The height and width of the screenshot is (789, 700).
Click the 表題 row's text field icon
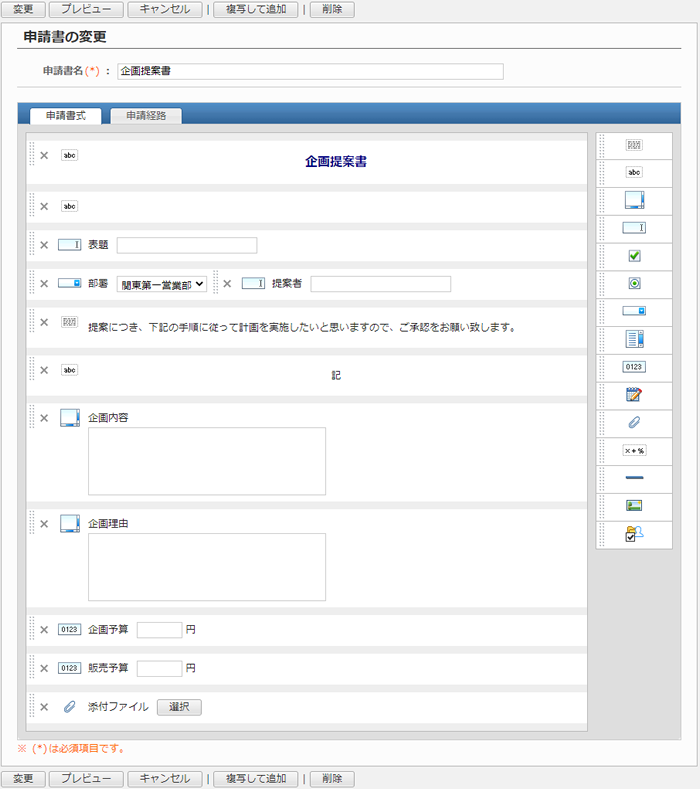click(69, 245)
